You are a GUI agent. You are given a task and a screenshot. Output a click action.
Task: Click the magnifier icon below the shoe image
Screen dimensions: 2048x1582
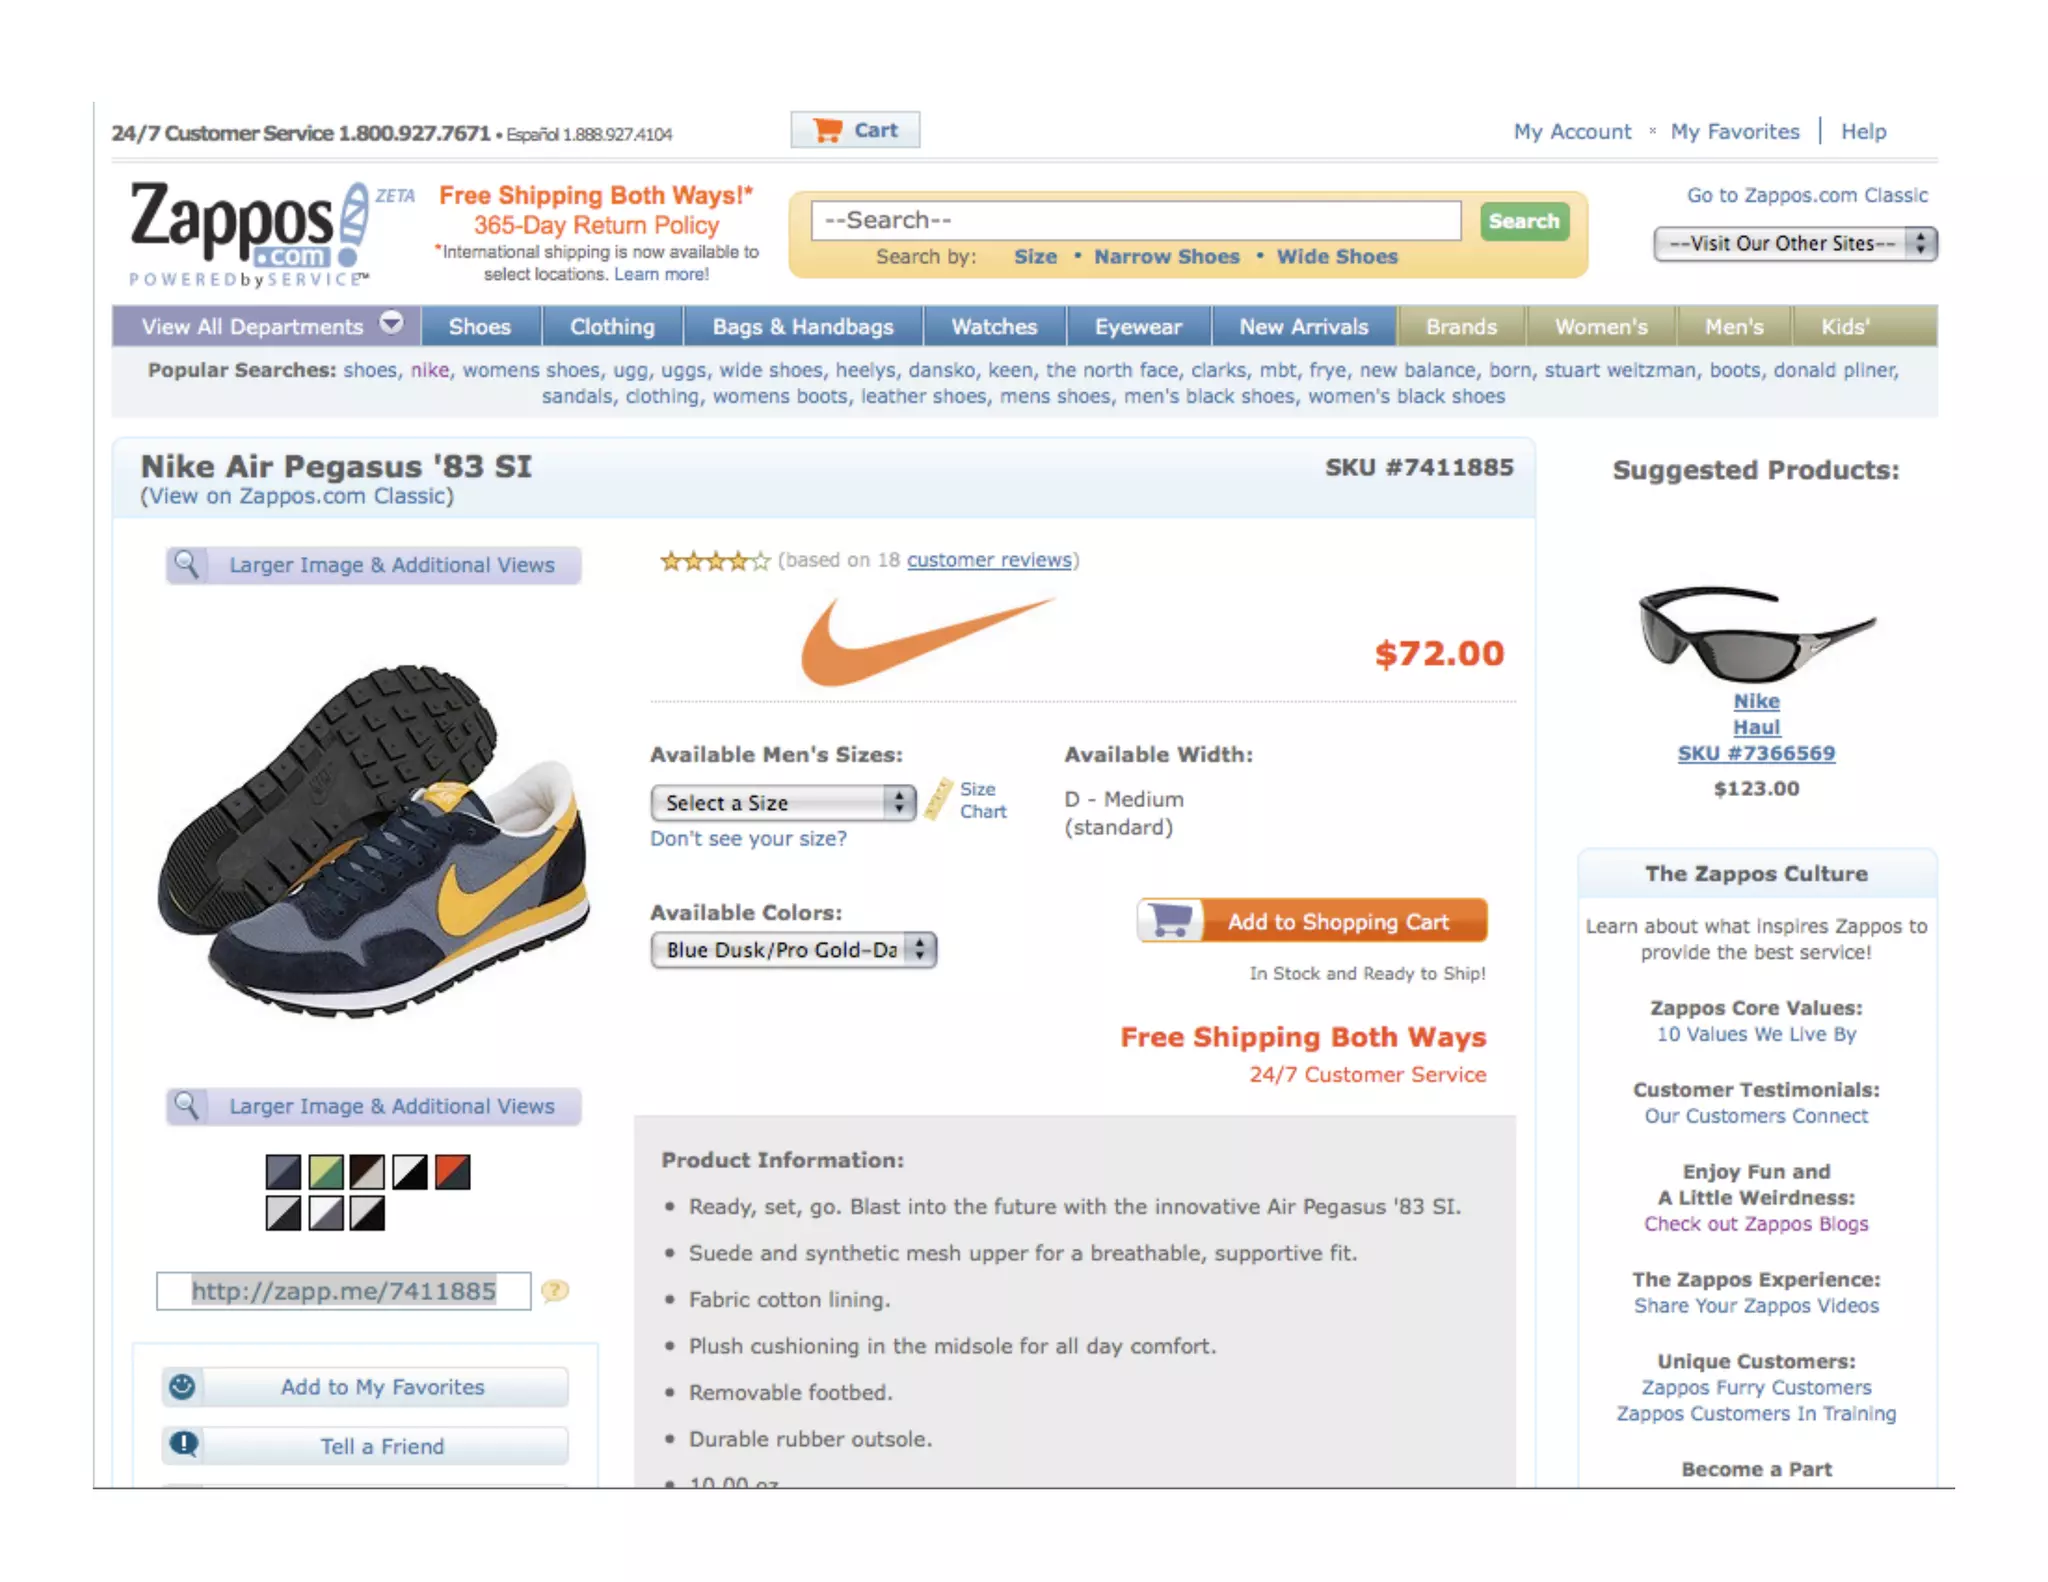coord(186,1105)
